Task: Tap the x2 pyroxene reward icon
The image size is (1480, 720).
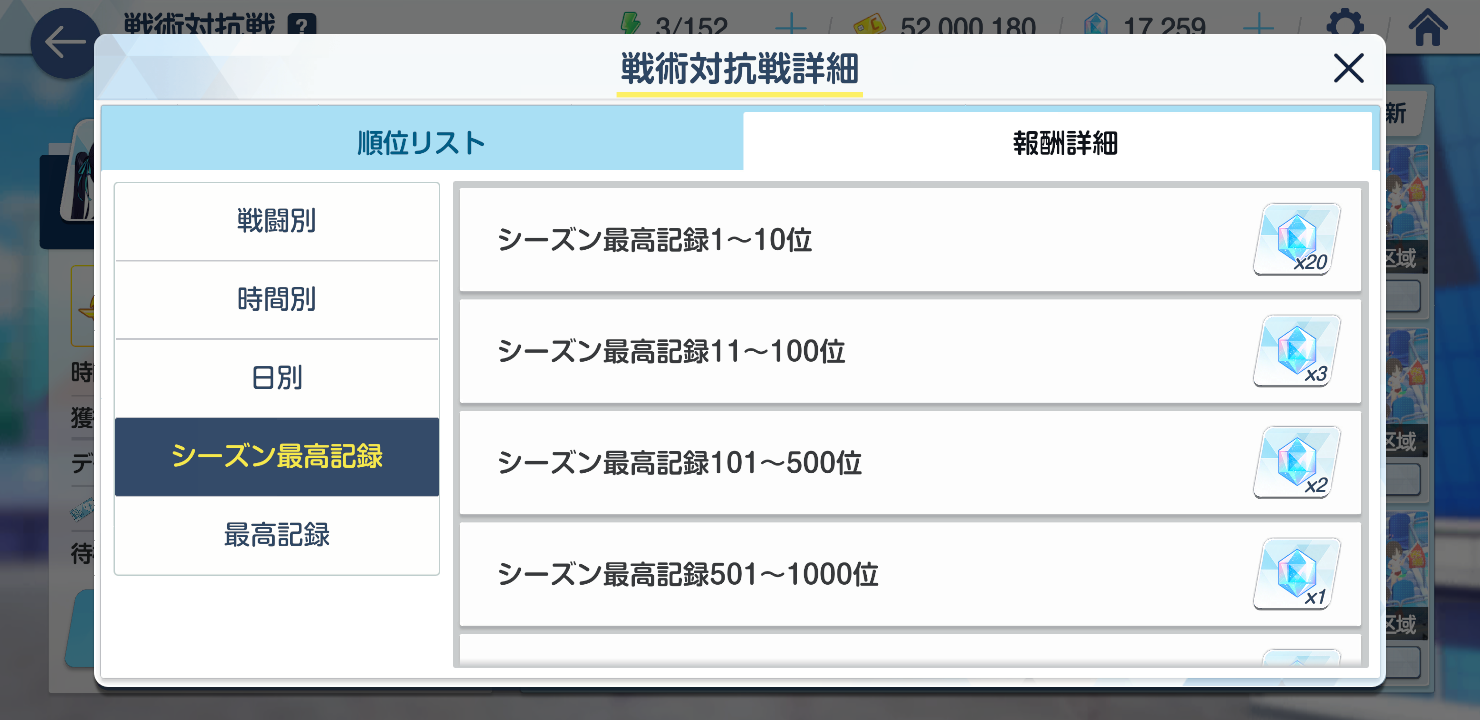Action: pos(1296,463)
